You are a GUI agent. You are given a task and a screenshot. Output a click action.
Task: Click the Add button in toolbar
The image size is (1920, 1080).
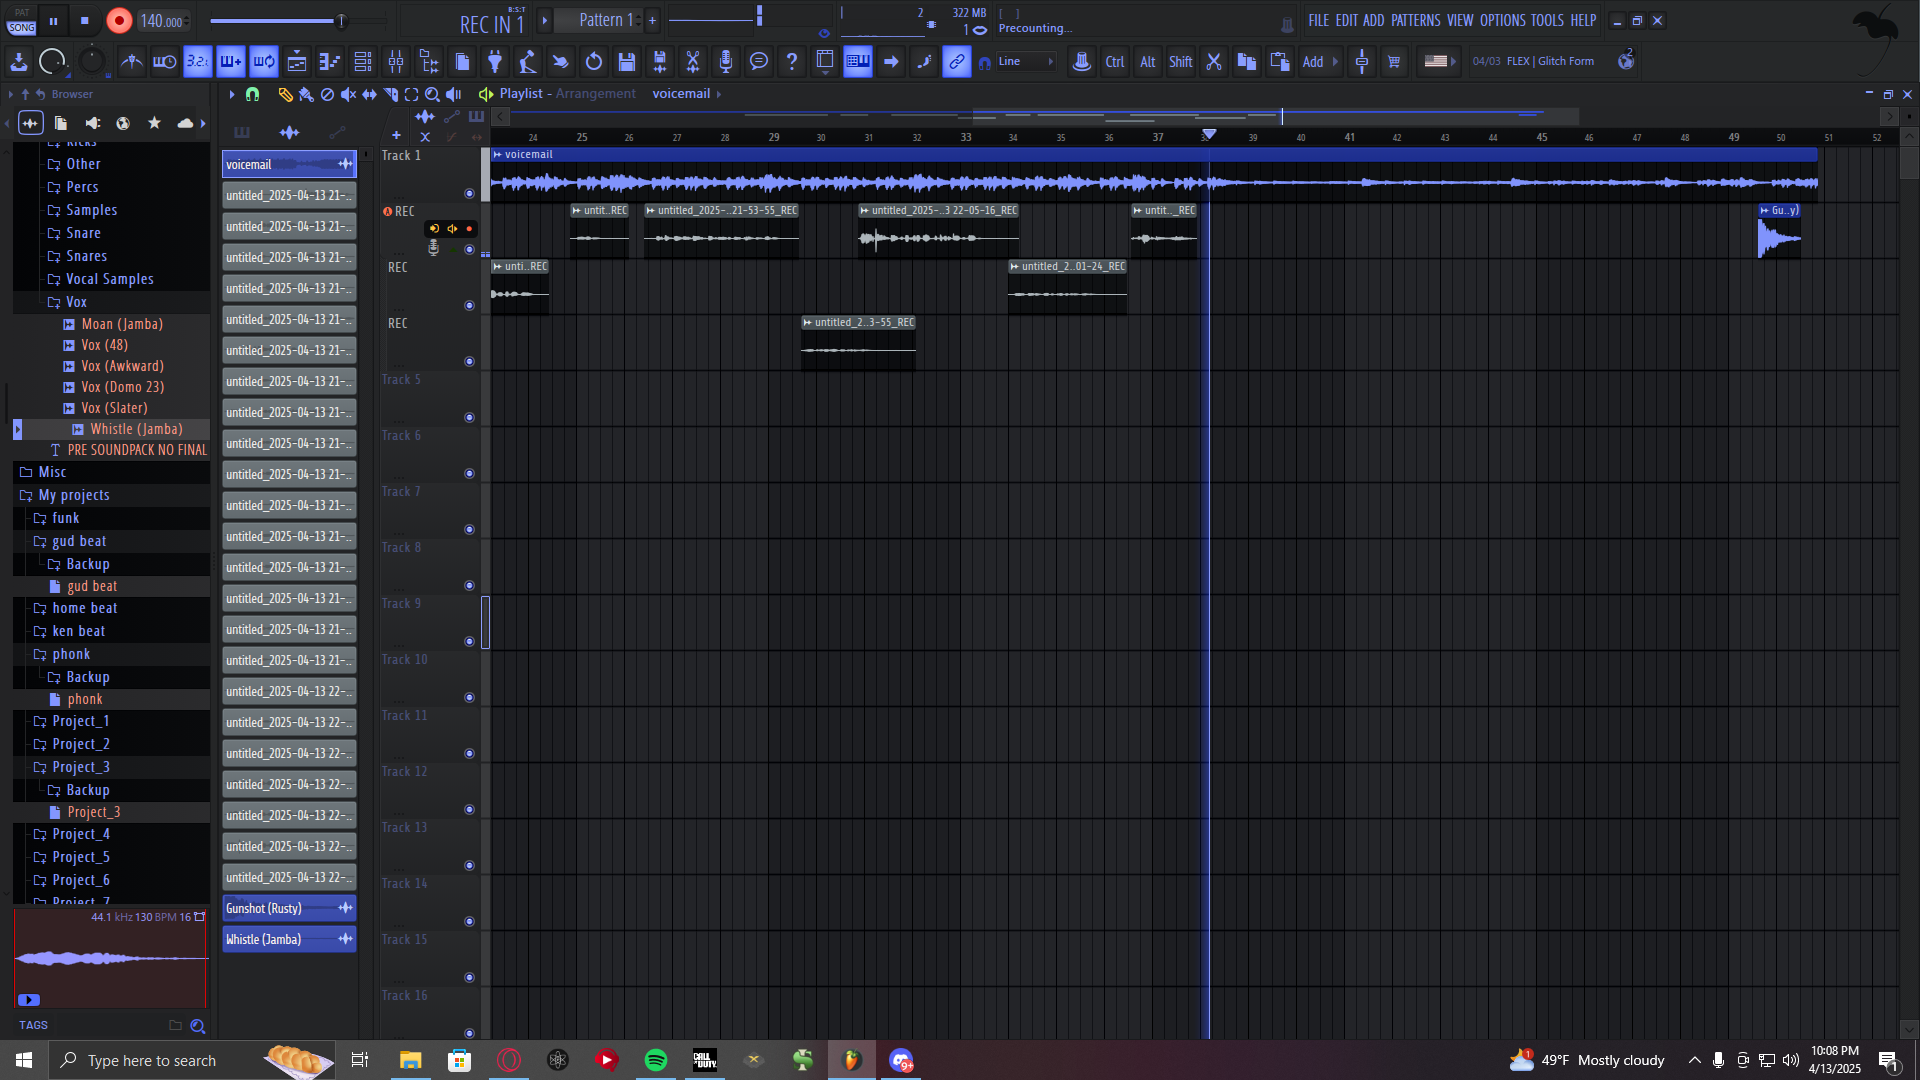tap(1313, 62)
